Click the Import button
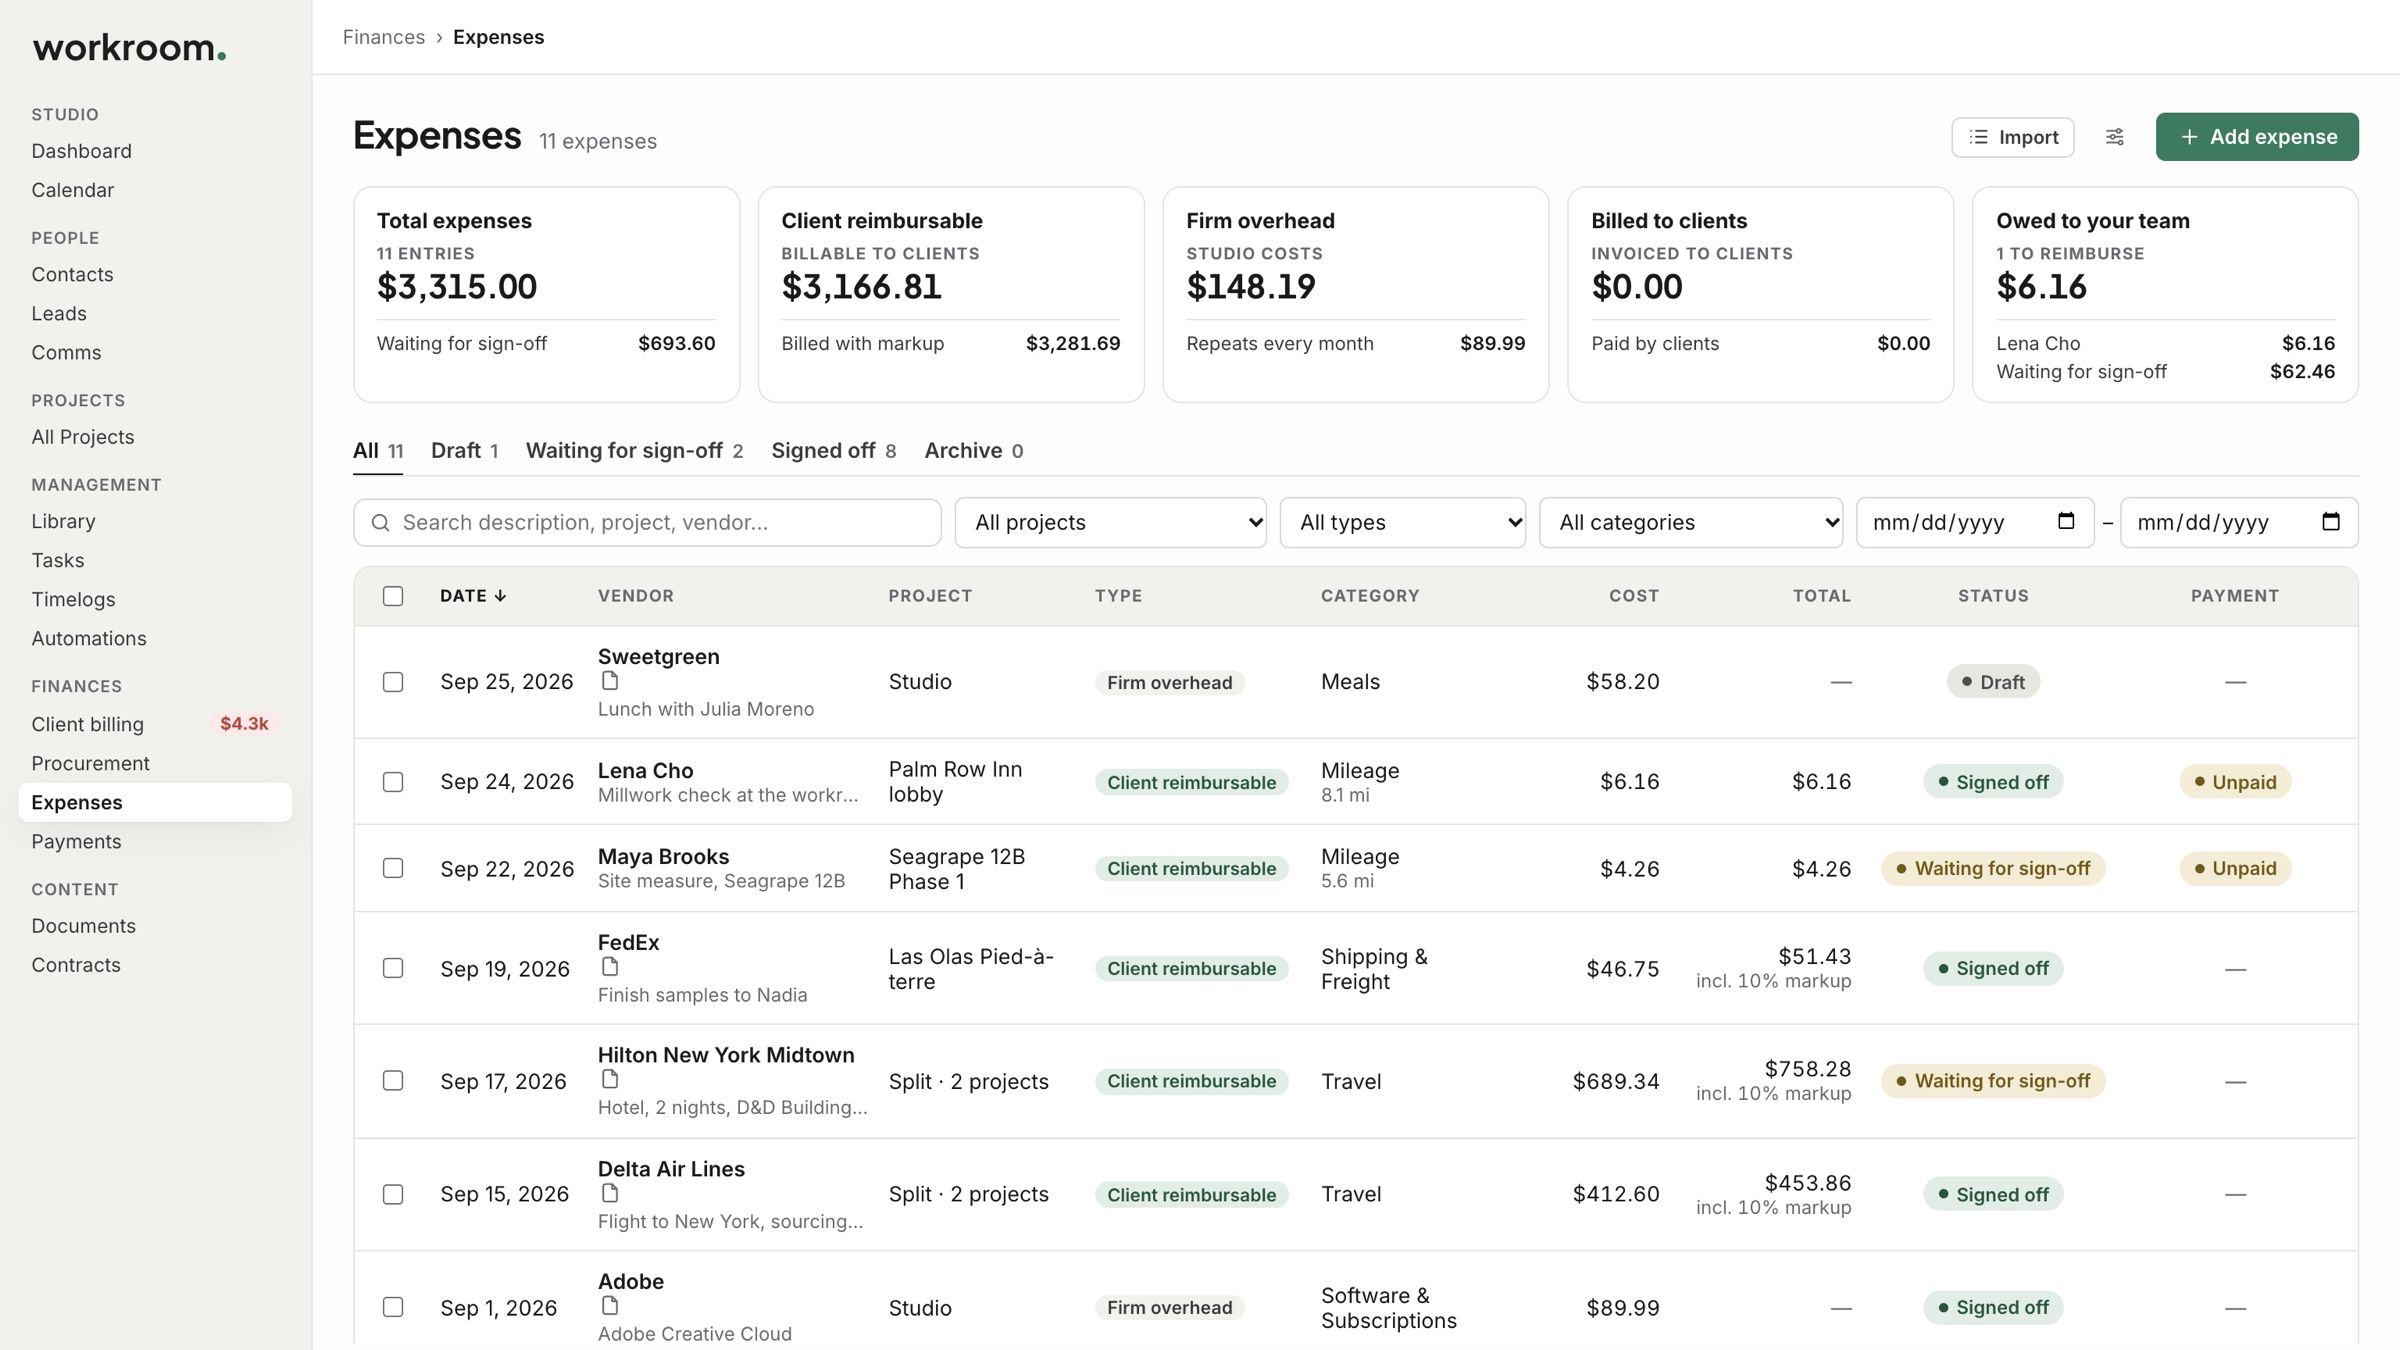The height and width of the screenshot is (1350, 2400). (2012, 137)
